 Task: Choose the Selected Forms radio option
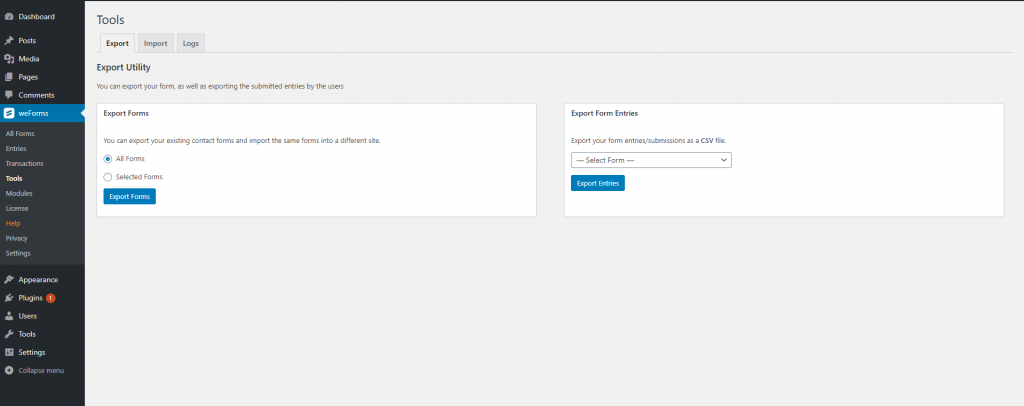point(108,177)
